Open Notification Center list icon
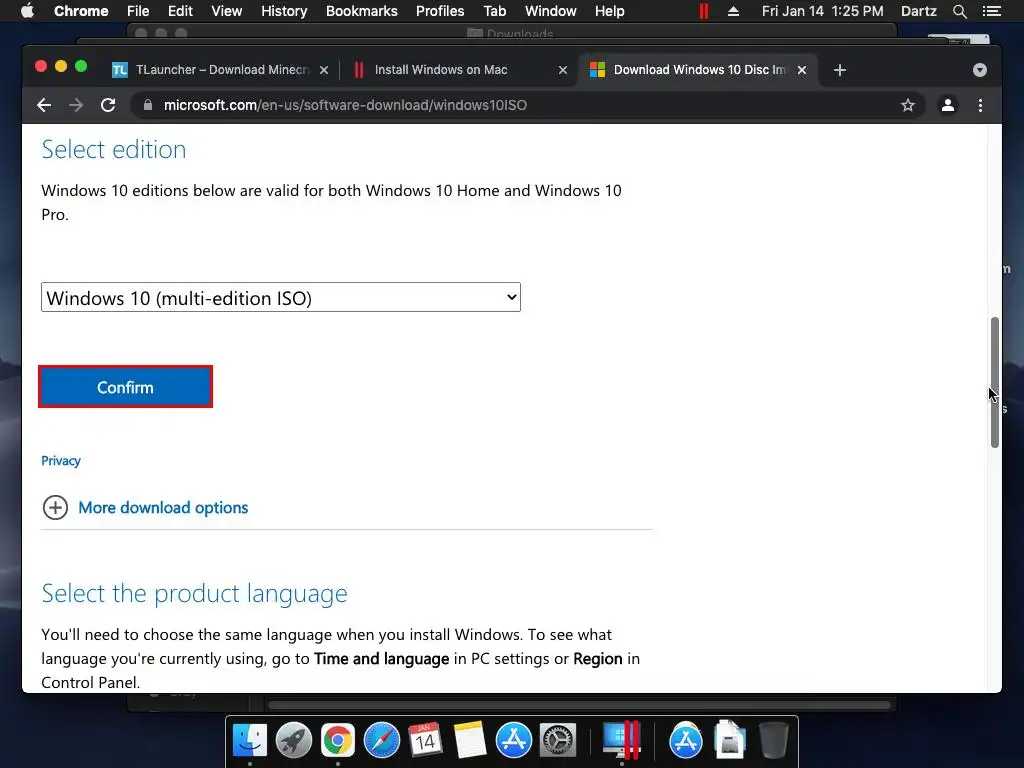1024x768 pixels. (x=991, y=11)
